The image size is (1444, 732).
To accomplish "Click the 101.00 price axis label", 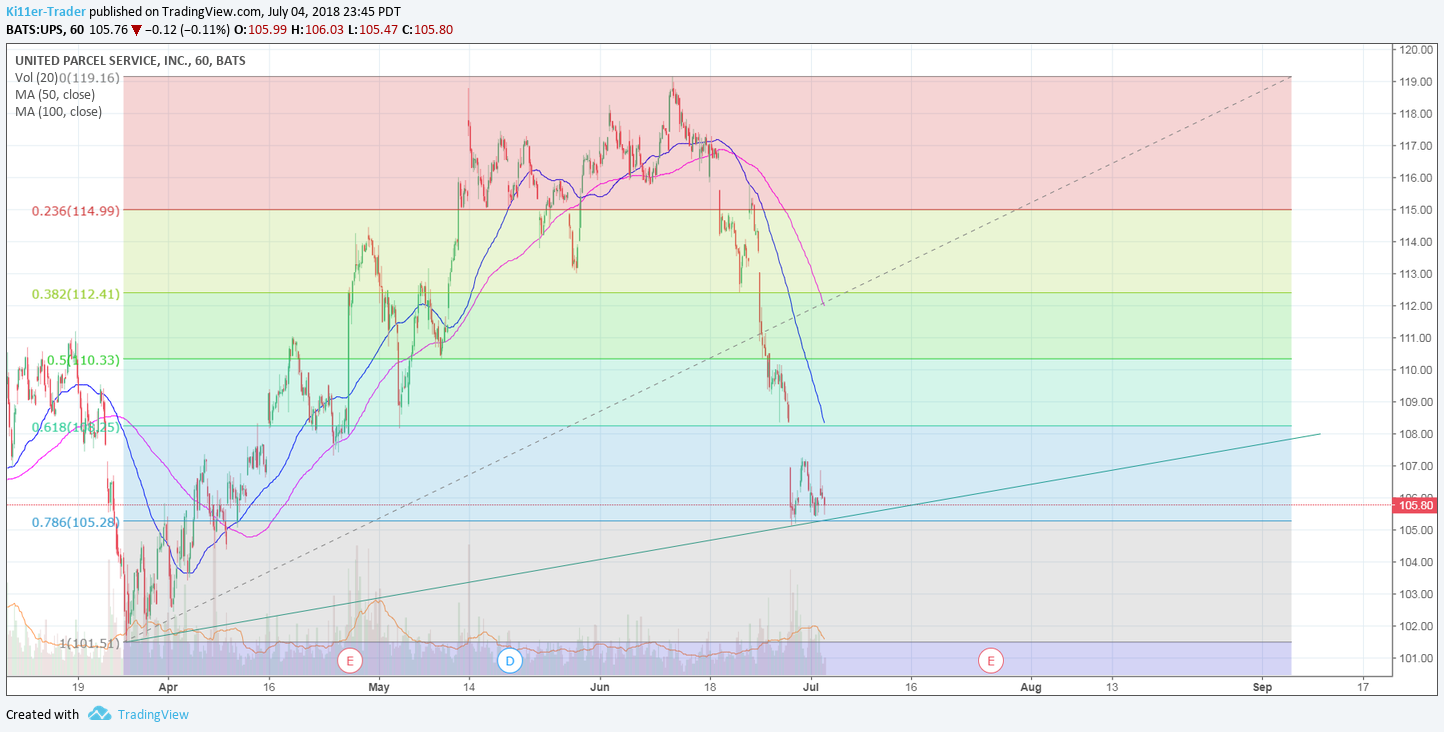I will 1418,657.
